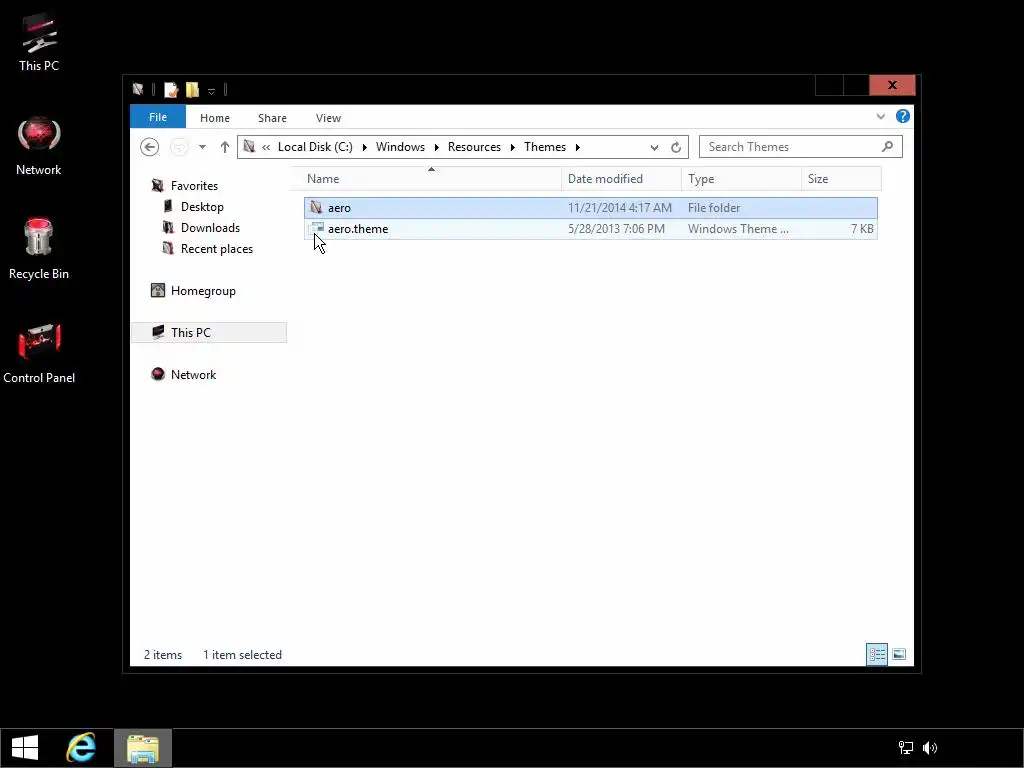This screenshot has height=768, width=1024.
Task: Switch to the Home ribbon tab
Action: pyautogui.click(x=215, y=118)
